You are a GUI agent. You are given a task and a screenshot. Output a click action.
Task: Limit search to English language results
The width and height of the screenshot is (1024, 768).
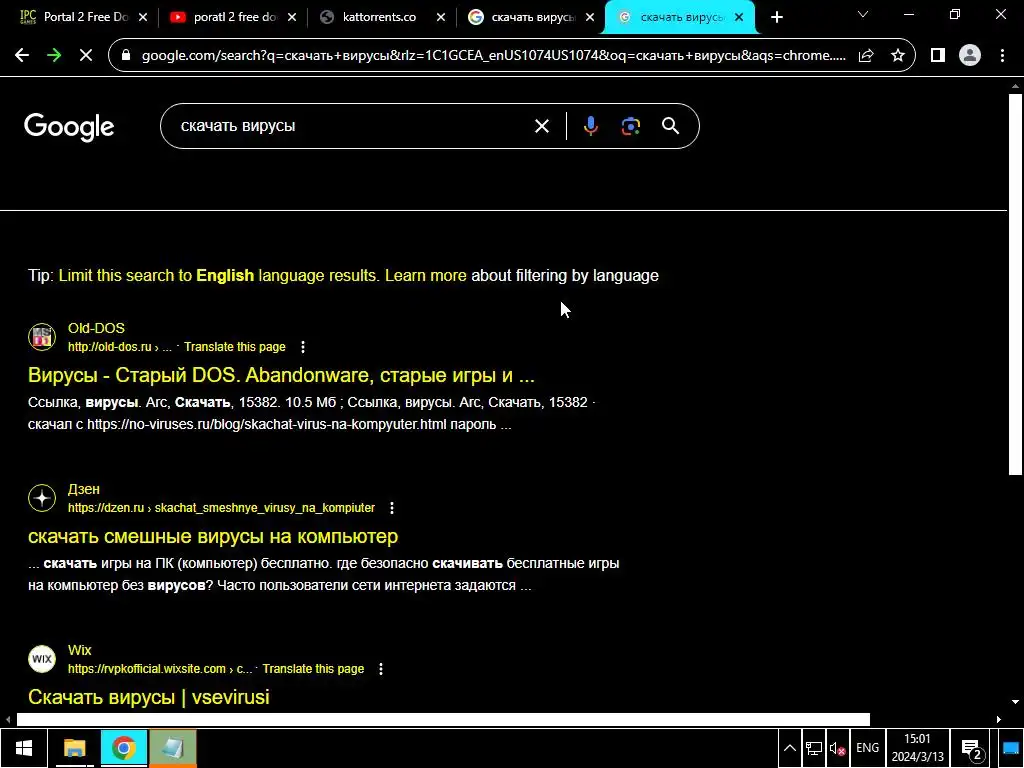tap(218, 276)
